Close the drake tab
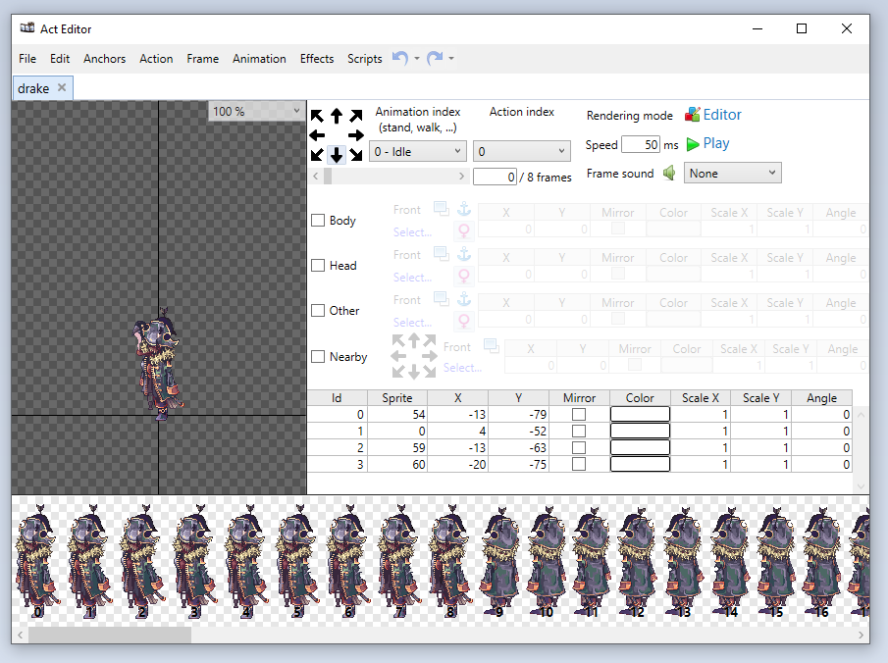Image resolution: width=888 pixels, height=663 pixels. 62,88
